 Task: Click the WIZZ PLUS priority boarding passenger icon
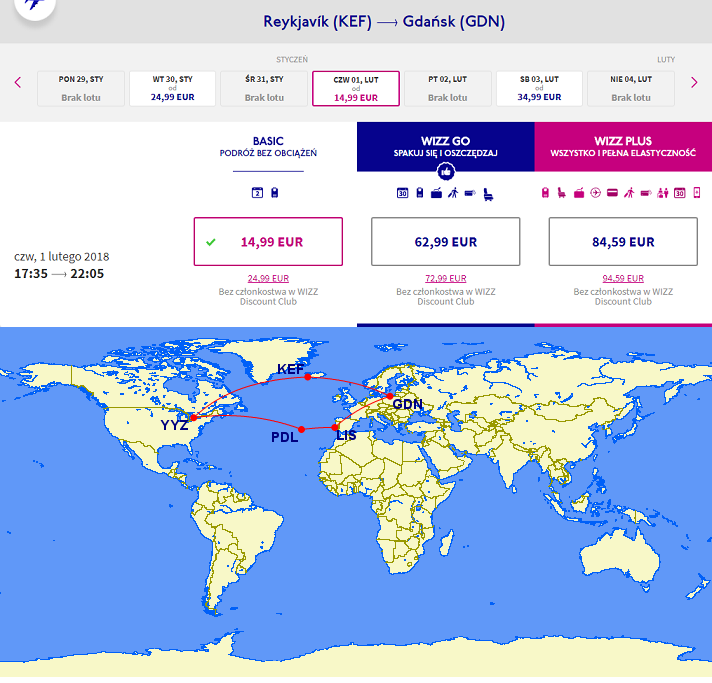tap(629, 193)
